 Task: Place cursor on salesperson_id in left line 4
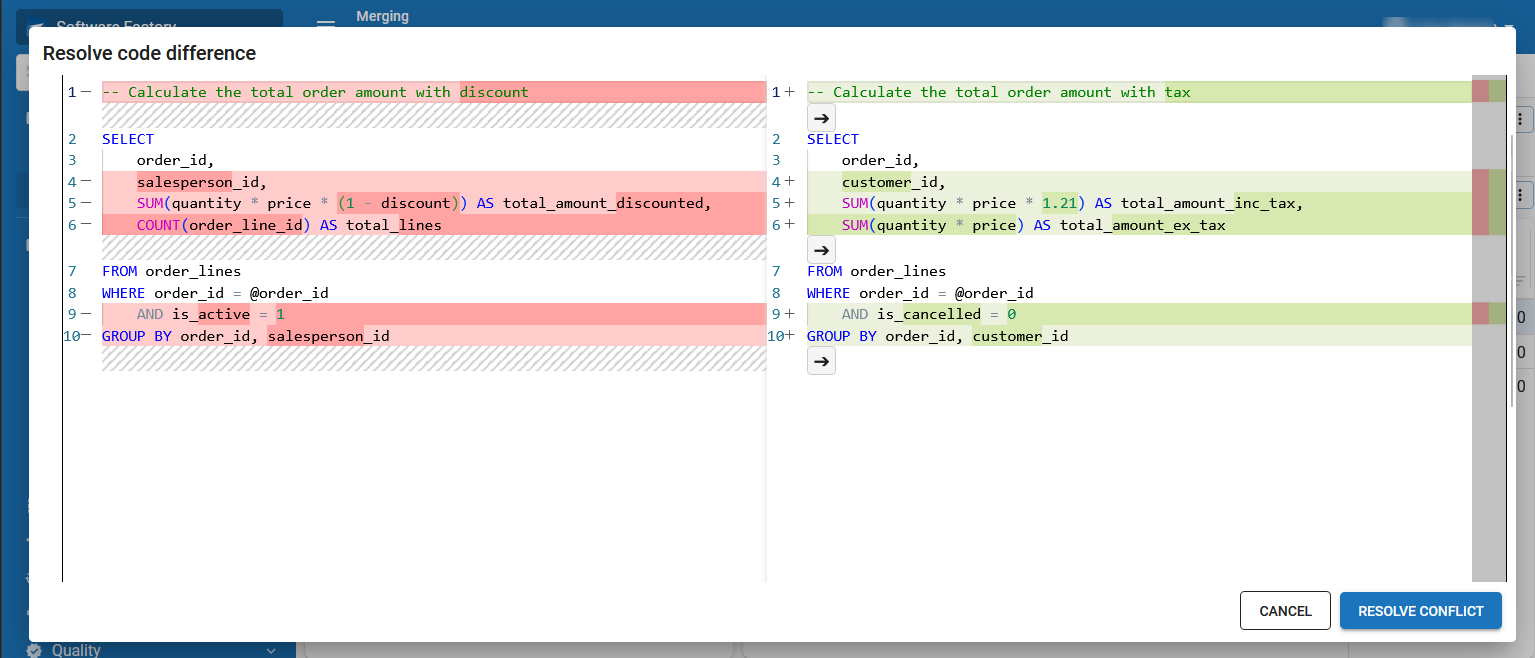coord(198,181)
